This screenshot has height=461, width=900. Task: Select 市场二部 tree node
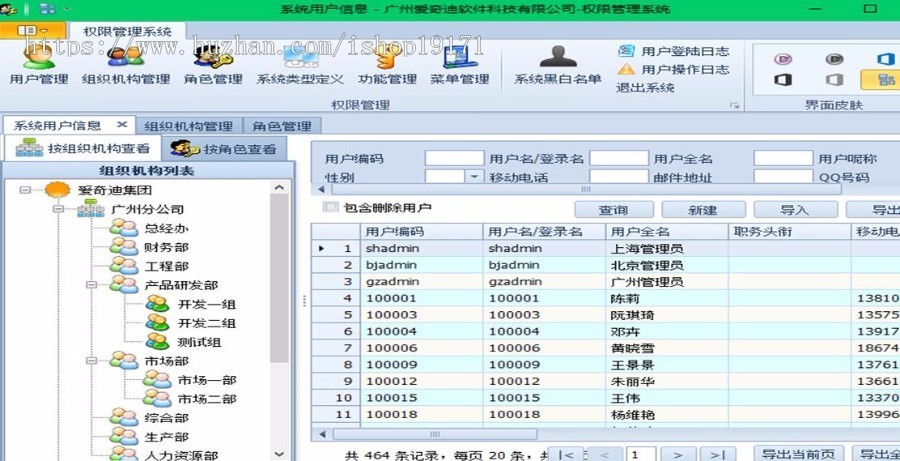(207, 399)
